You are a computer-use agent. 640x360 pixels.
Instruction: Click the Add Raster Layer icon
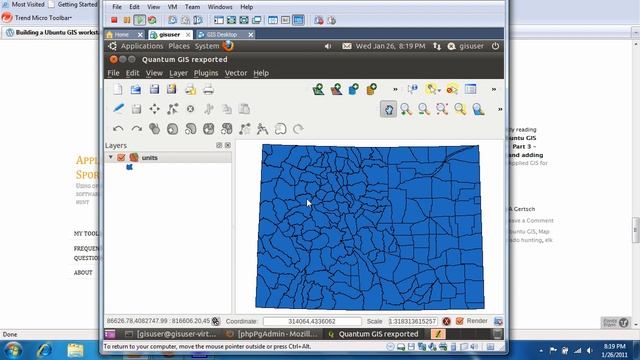point(336,89)
